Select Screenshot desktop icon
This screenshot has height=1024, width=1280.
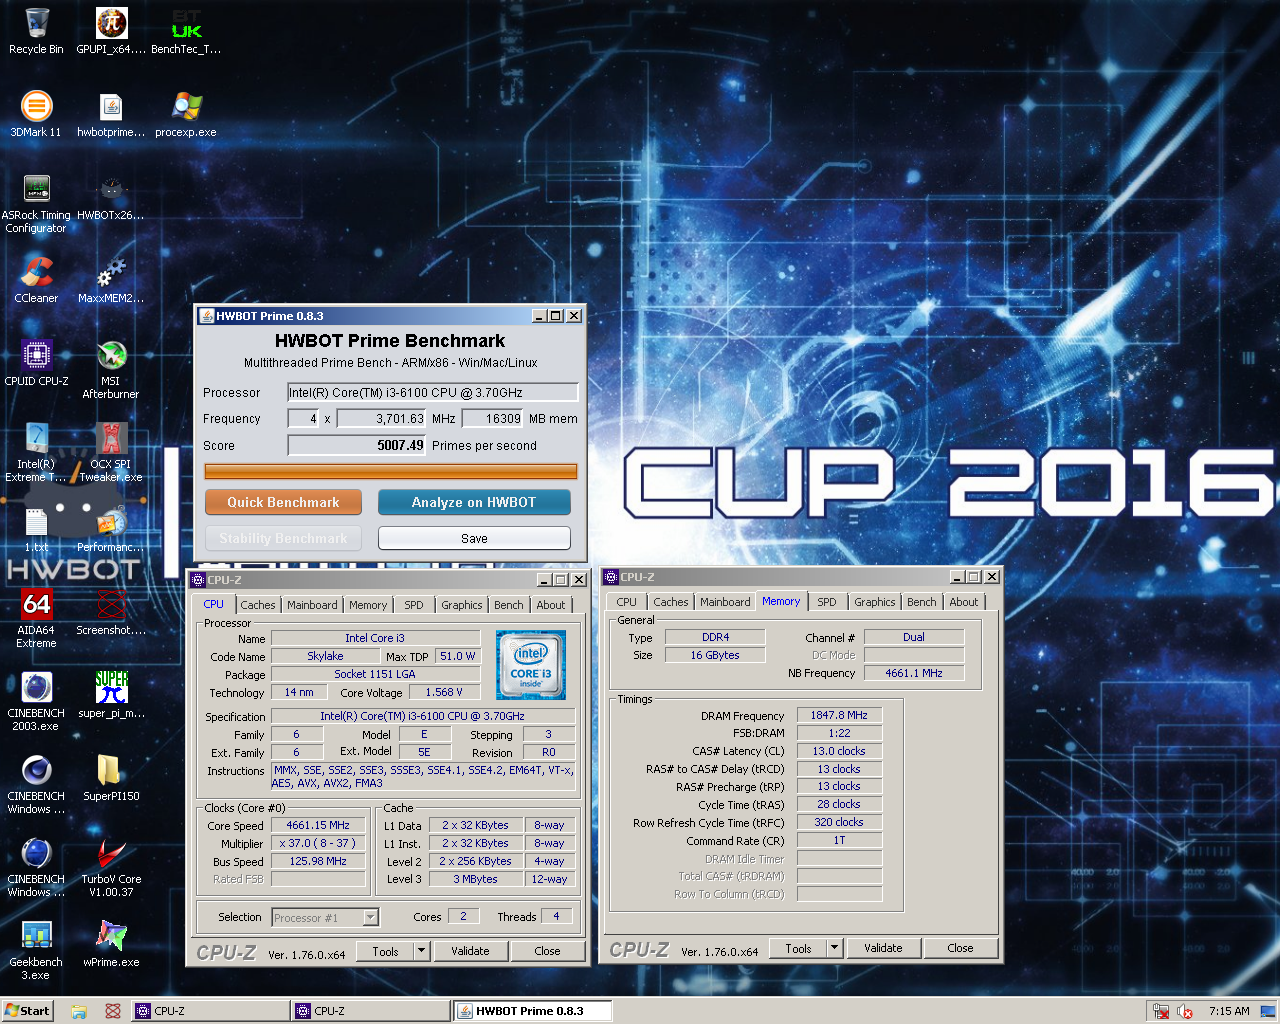pyautogui.click(x=111, y=611)
